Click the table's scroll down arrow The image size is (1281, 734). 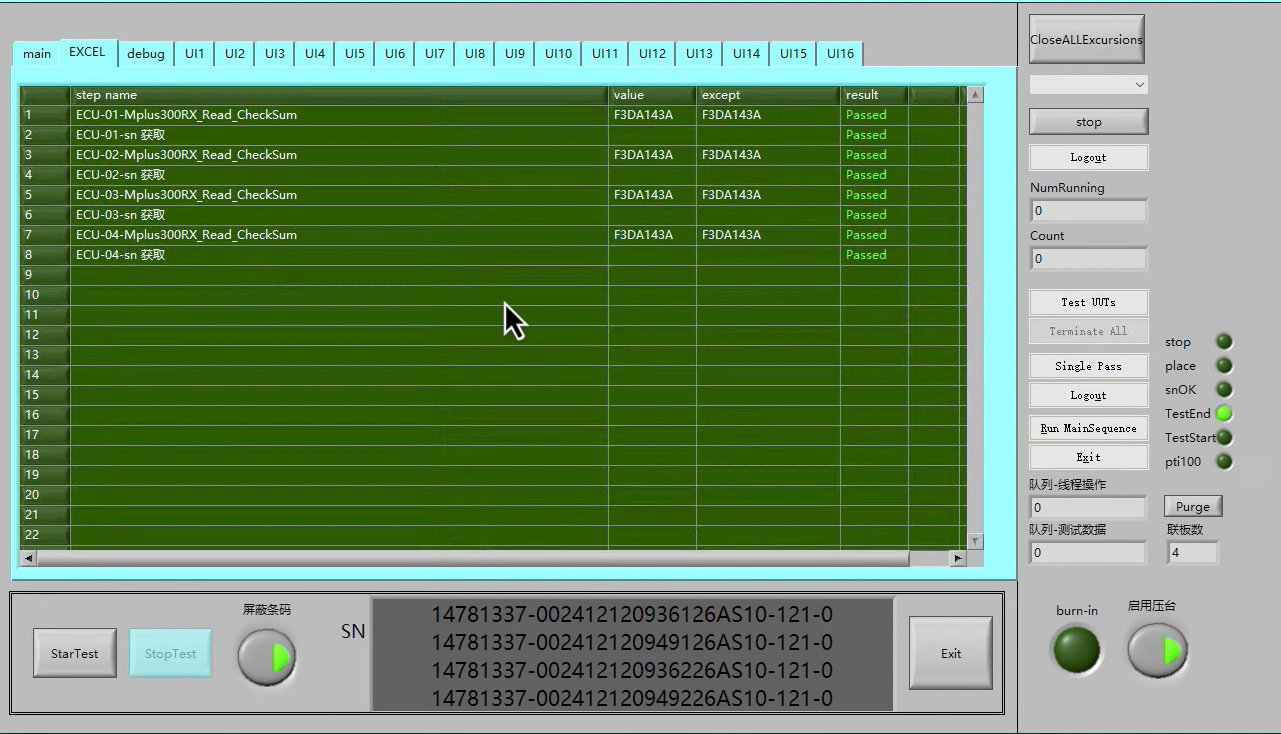click(975, 541)
